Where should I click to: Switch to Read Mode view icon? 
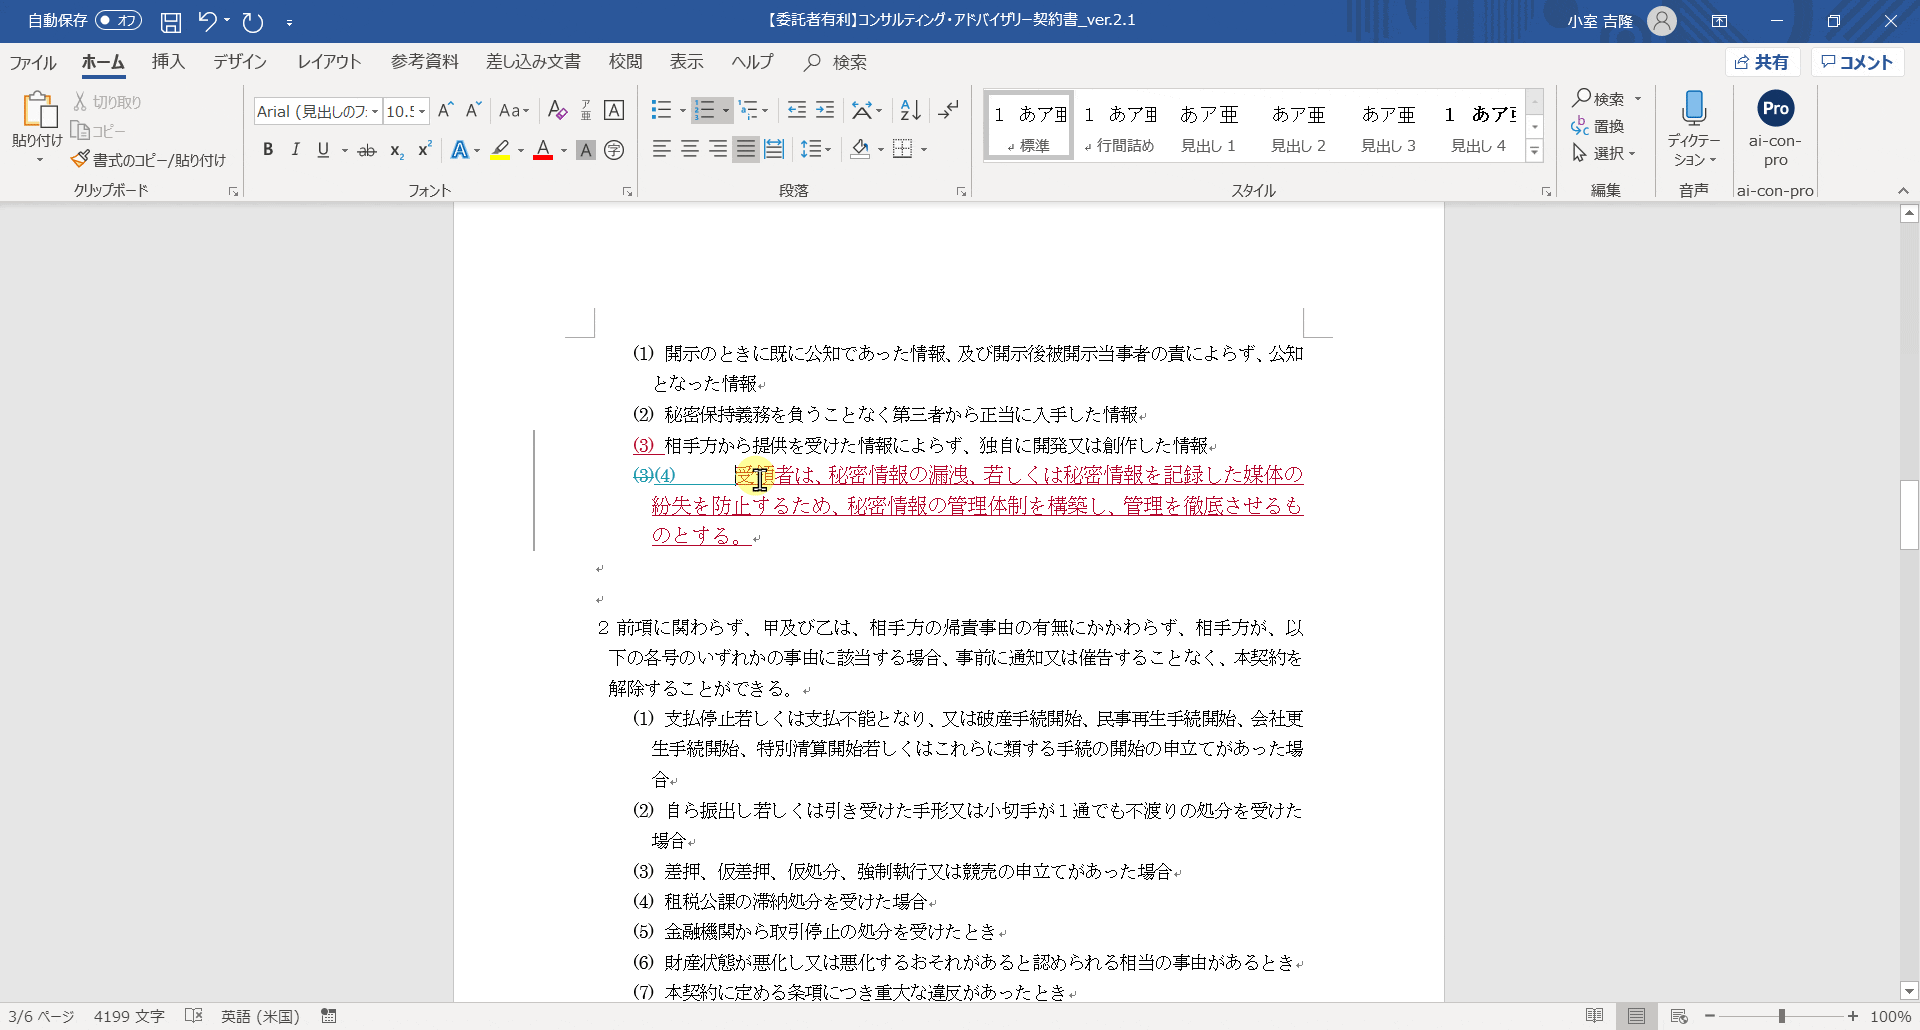click(x=1595, y=1016)
